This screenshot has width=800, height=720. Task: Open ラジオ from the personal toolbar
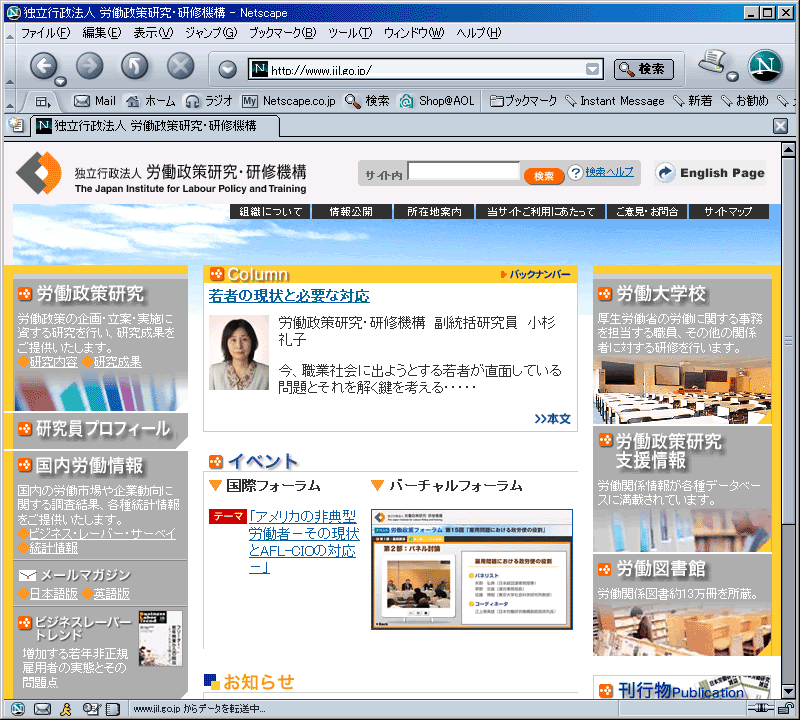(209, 101)
